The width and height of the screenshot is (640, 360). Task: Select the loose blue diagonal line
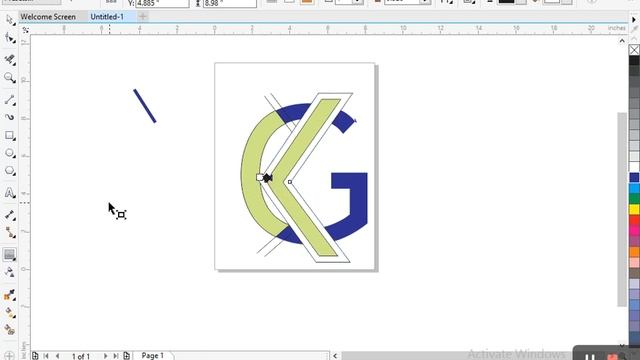(x=144, y=106)
